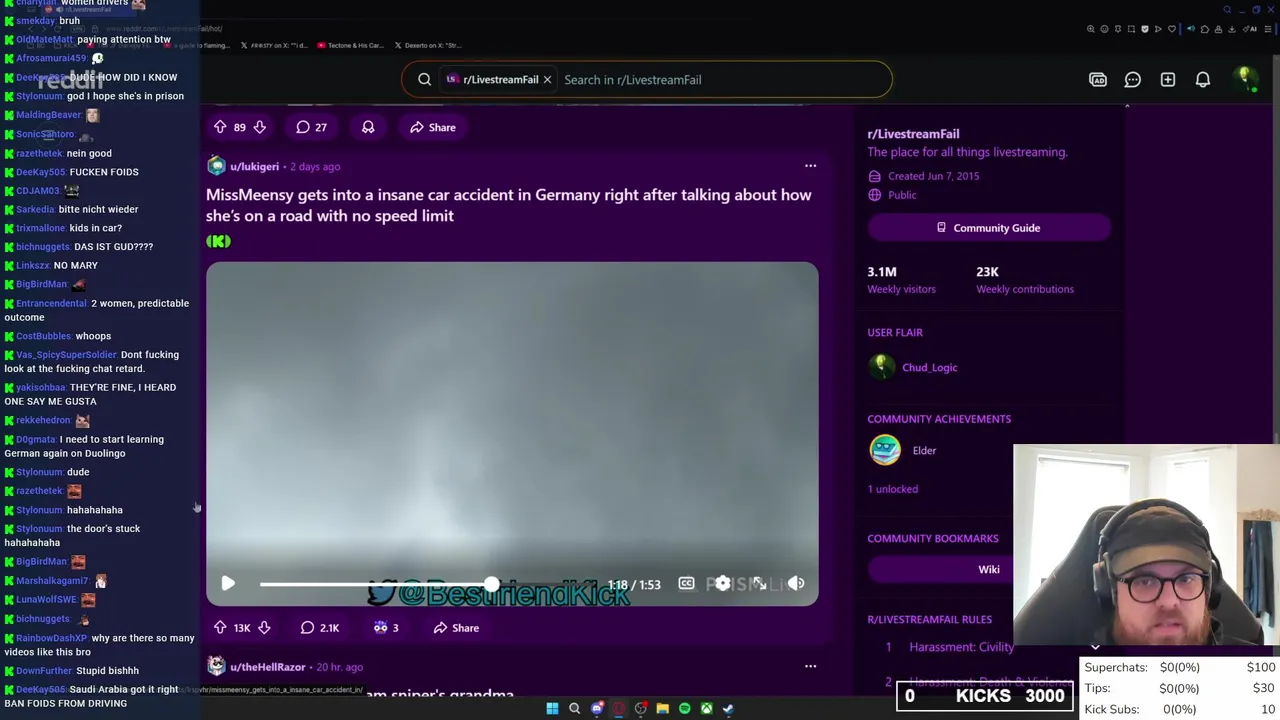Open Reddit advertise icon
The width and height of the screenshot is (1280, 720).
point(1098,79)
